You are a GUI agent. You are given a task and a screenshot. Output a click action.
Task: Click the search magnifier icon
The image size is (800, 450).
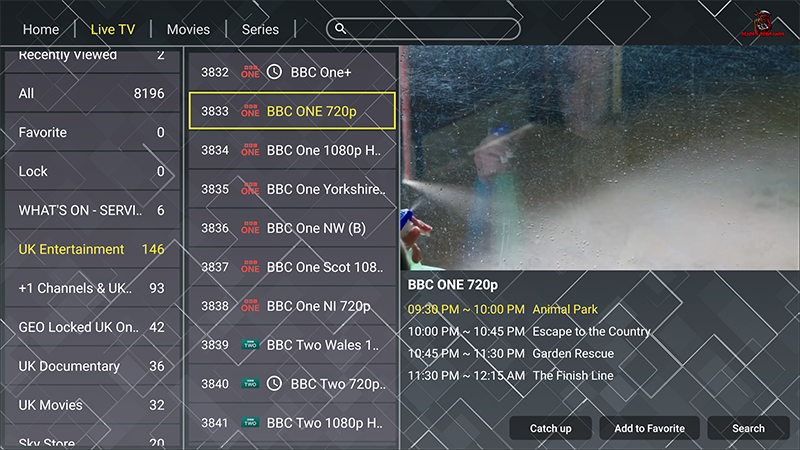click(x=341, y=29)
